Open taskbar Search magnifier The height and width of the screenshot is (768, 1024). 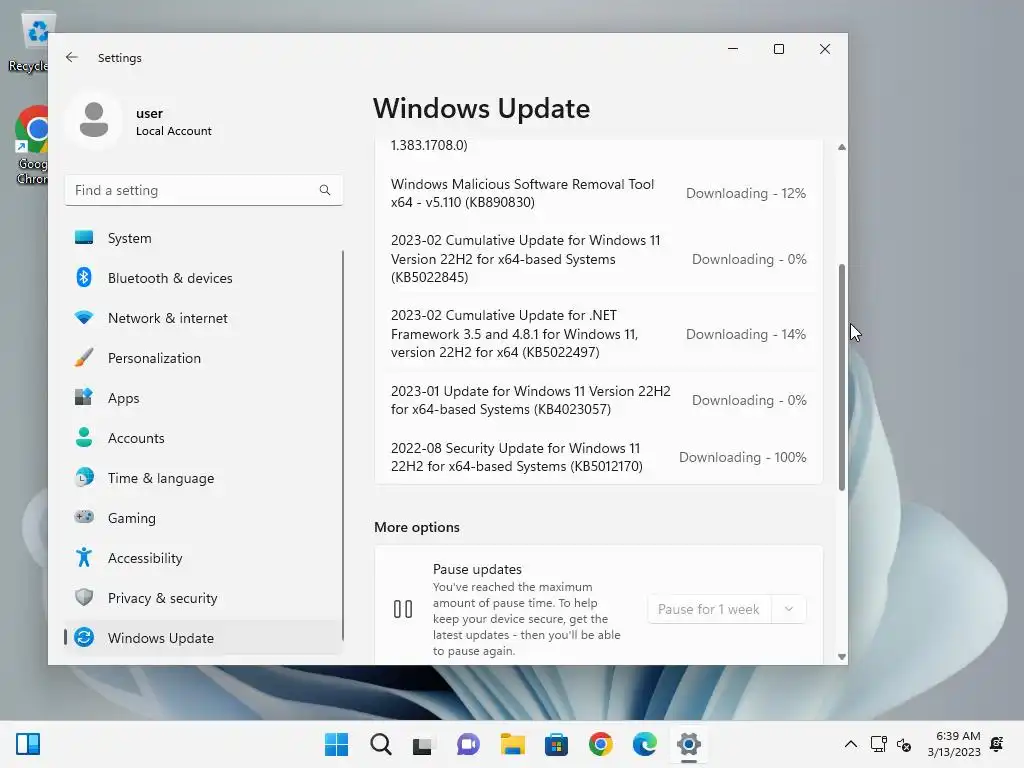click(x=381, y=744)
